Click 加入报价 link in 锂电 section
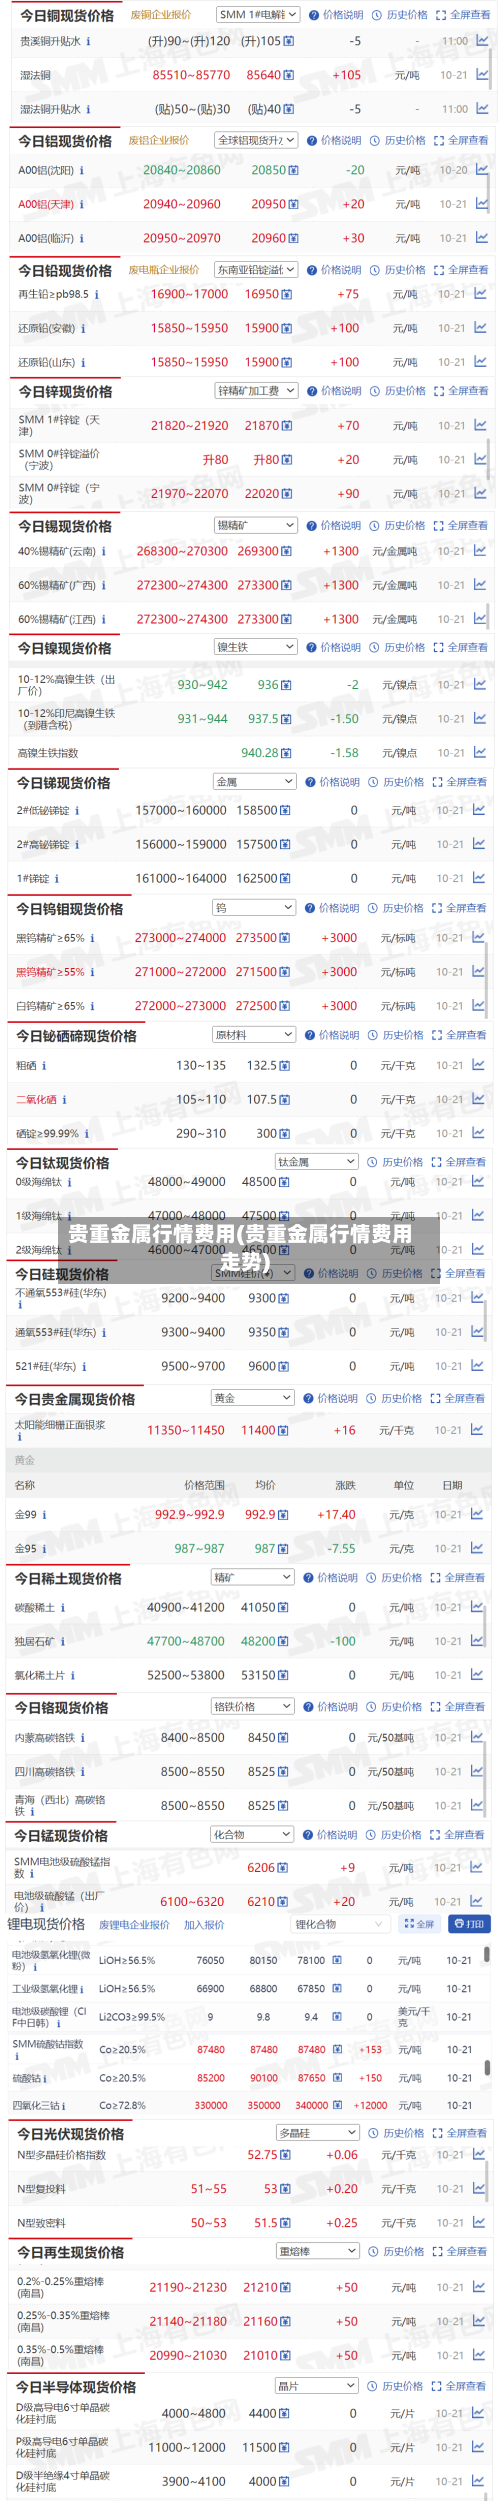The height and width of the screenshot is (2501, 500). coord(204,1925)
